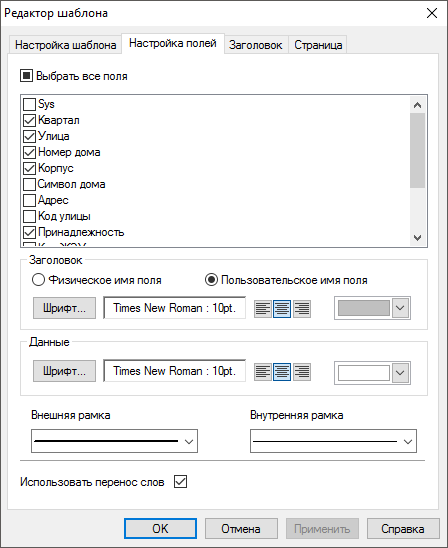Switch to 'Настройка полей' tab
This screenshot has width=448, height=548.
[x=173, y=43]
